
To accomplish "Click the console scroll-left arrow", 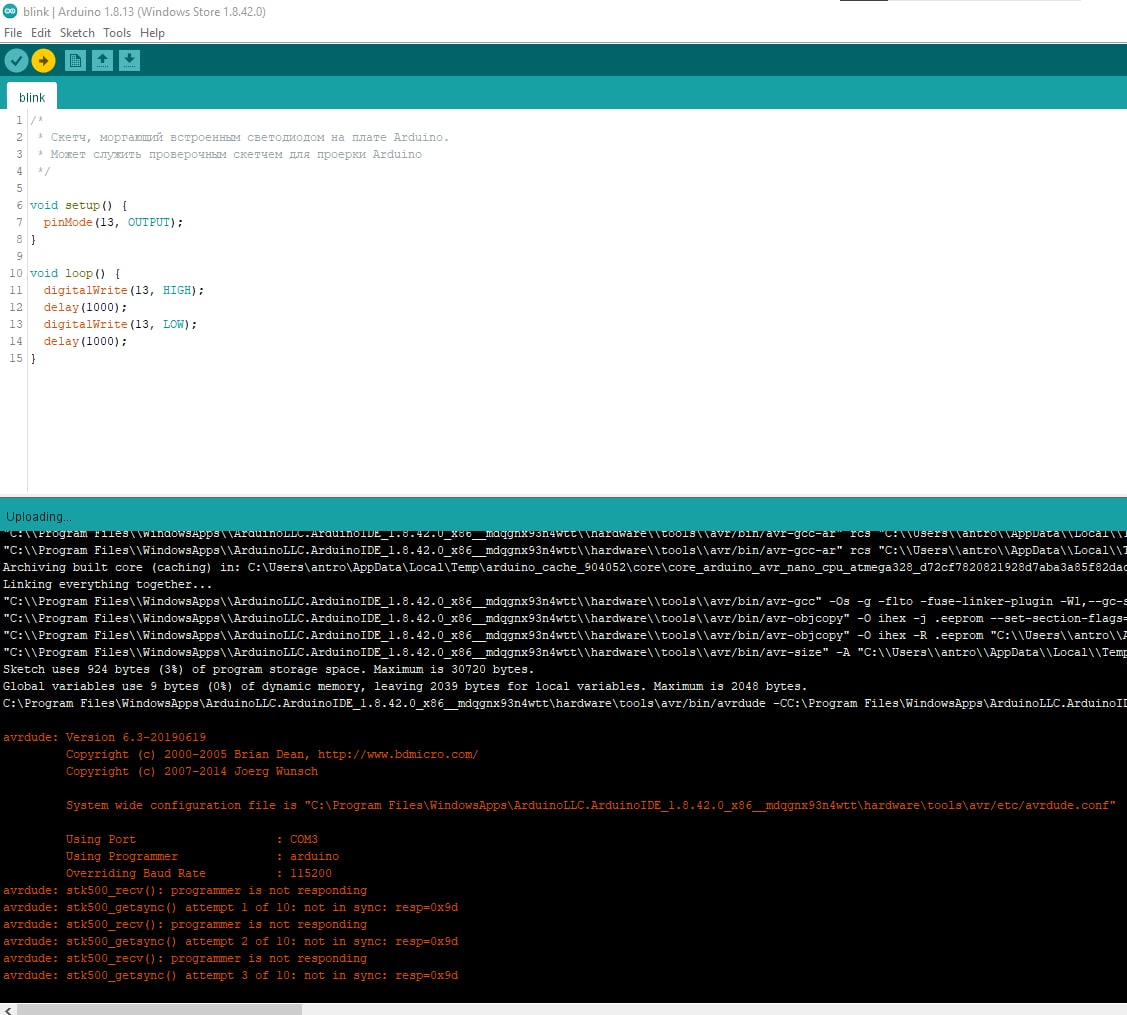I will (8, 1009).
